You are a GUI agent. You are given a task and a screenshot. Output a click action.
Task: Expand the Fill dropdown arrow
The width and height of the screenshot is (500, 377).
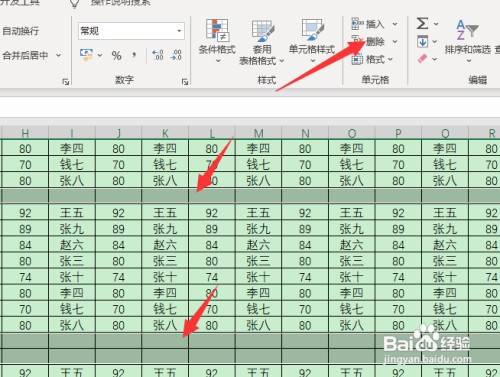pyautogui.click(x=435, y=42)
